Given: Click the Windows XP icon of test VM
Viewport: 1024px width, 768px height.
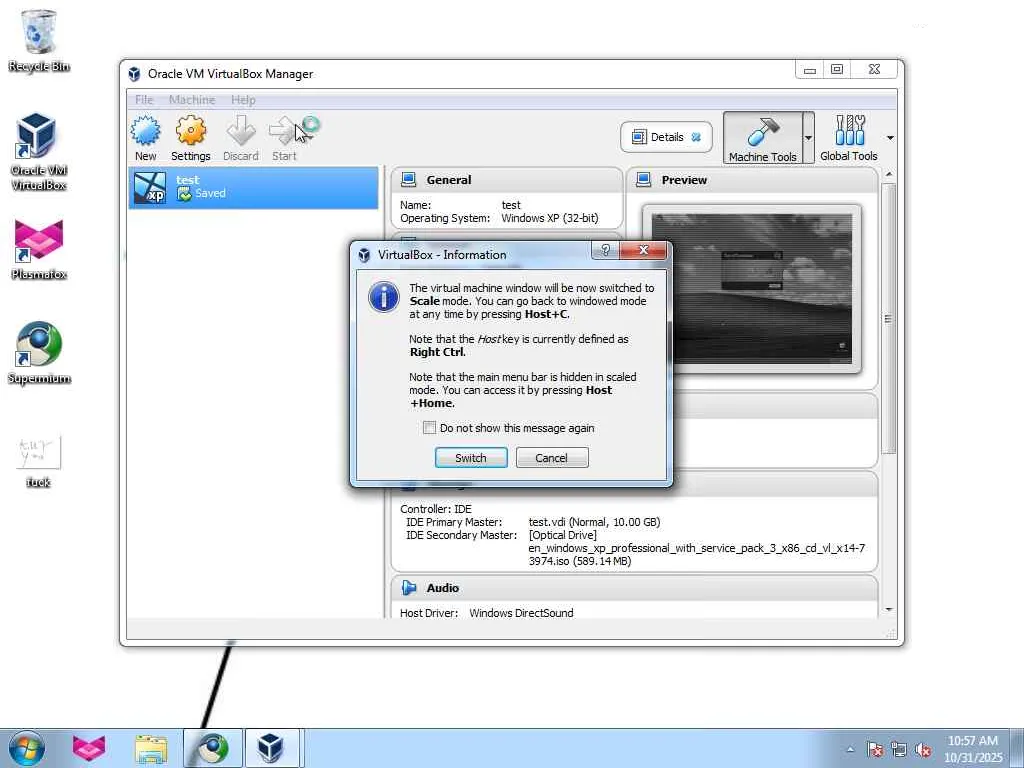Looking at the screenshot, I should tap(150, 188).
